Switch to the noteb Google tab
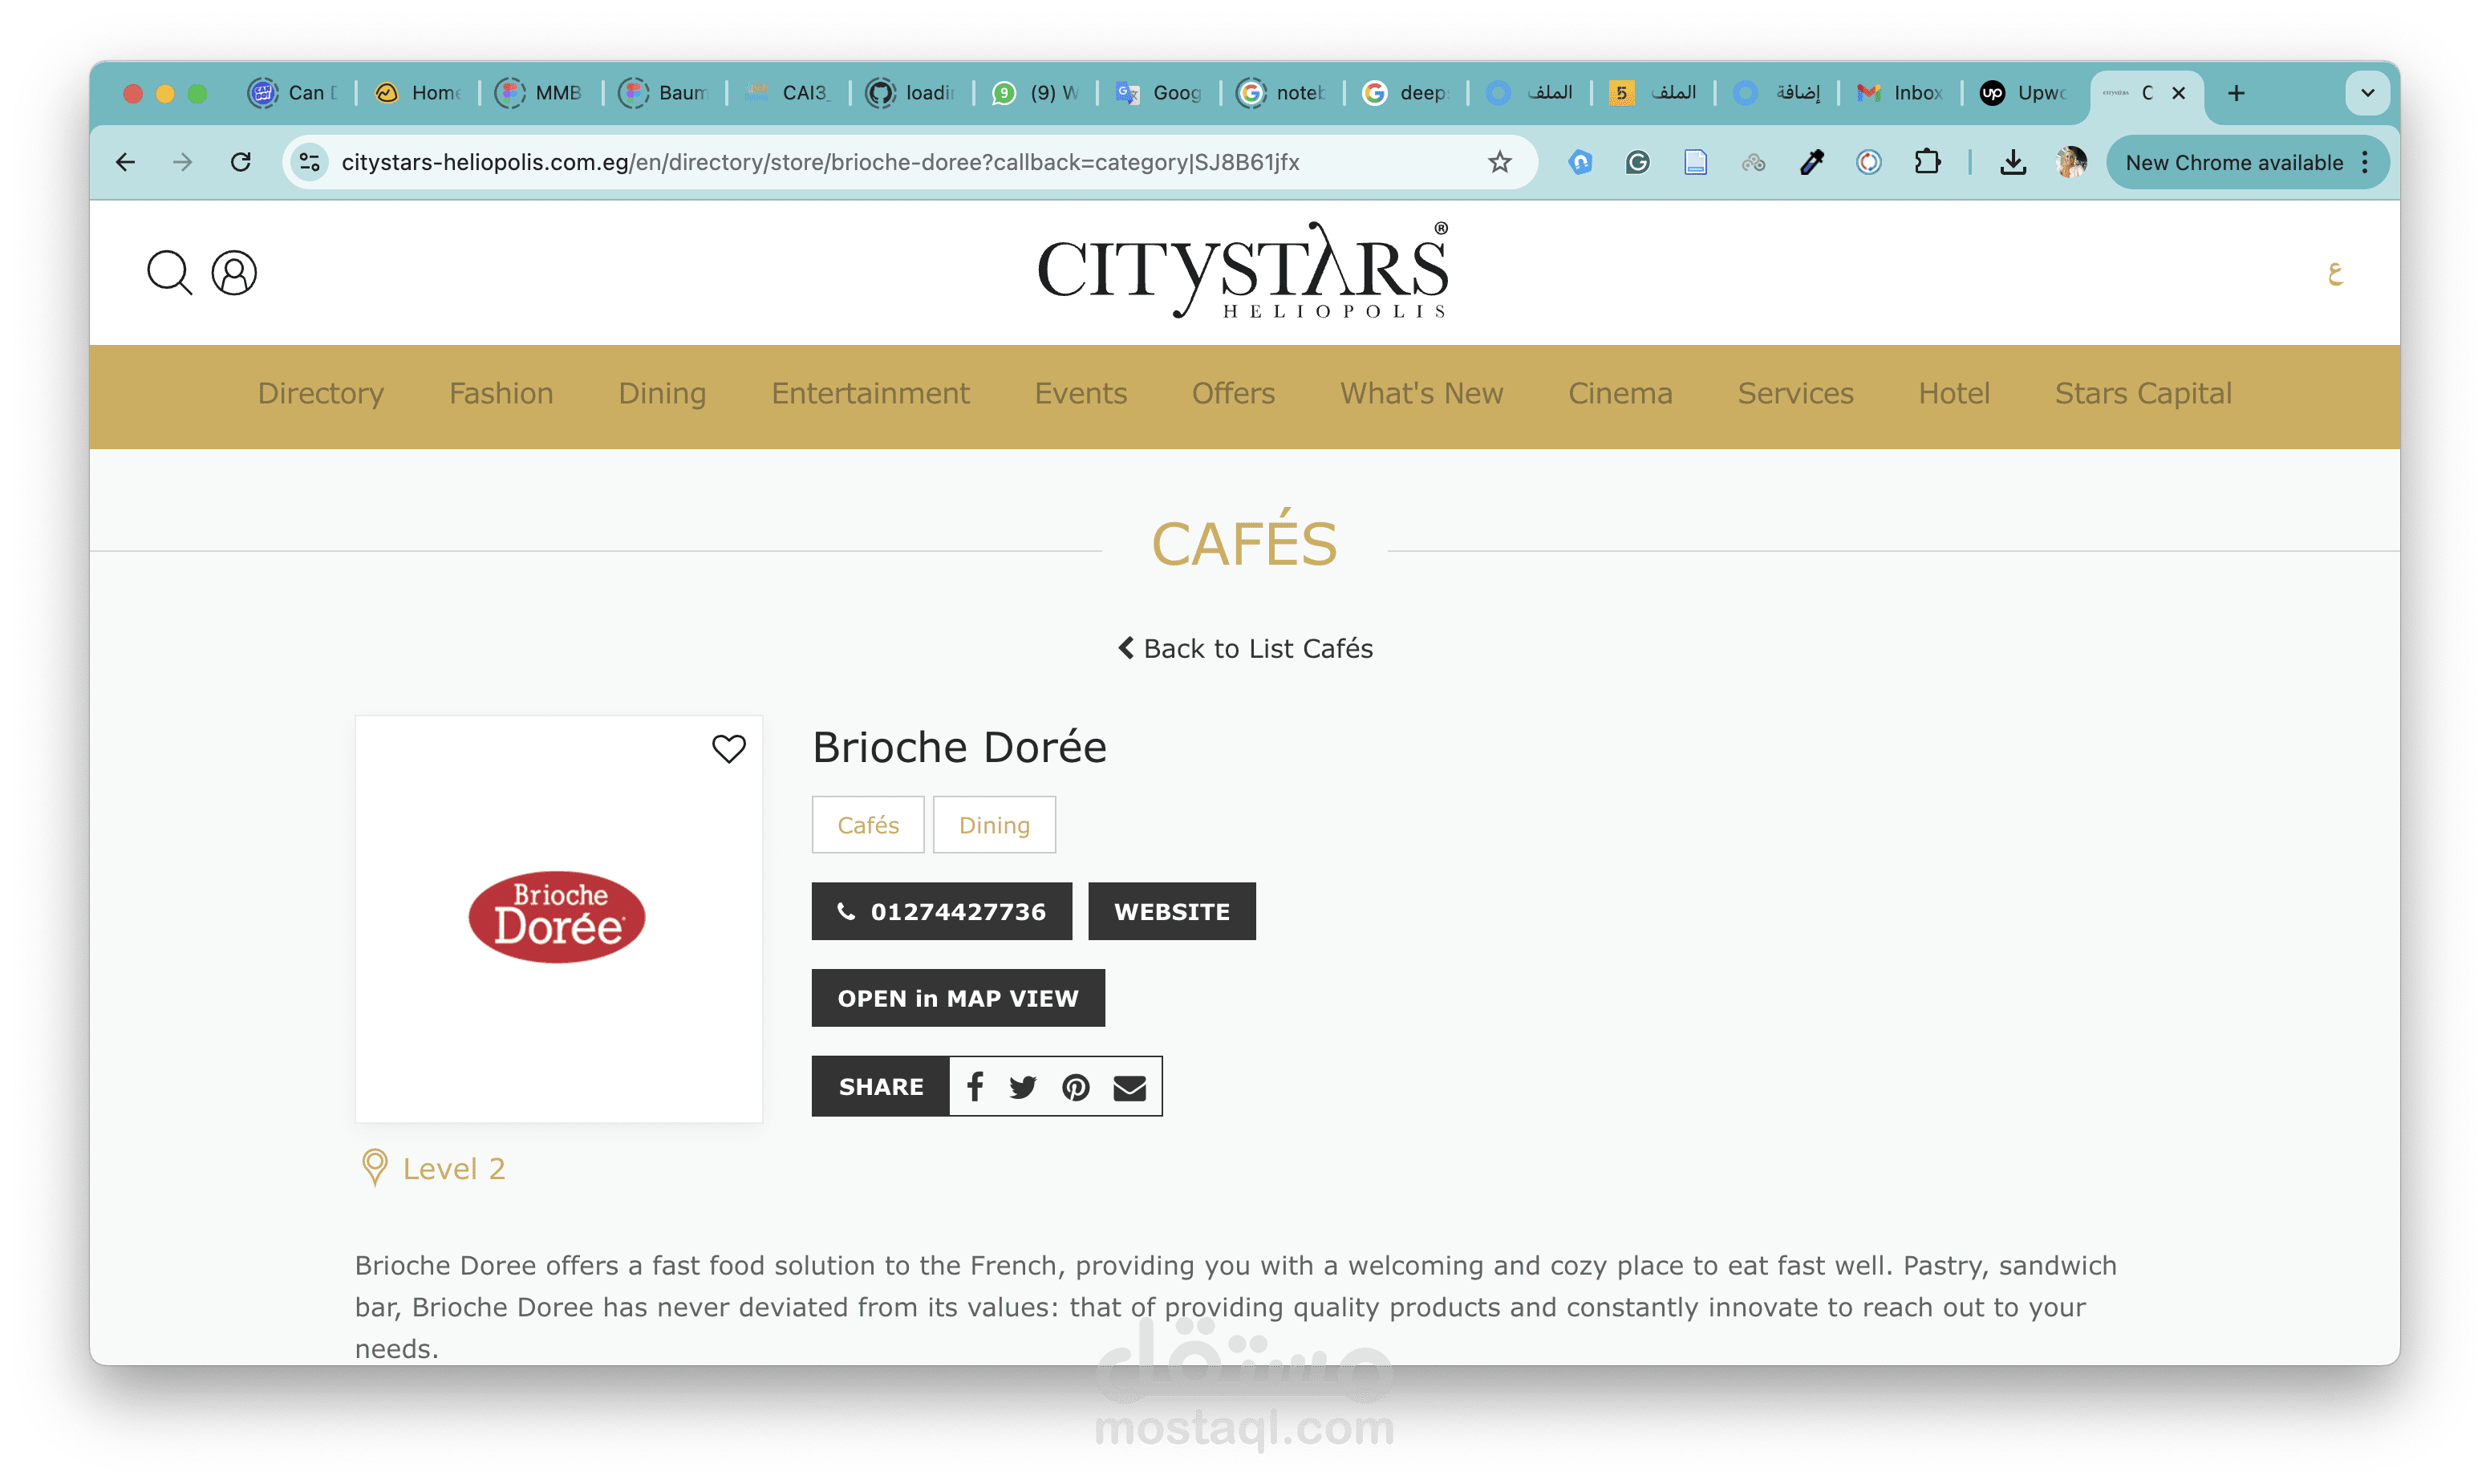 [x=1281, y=93]
